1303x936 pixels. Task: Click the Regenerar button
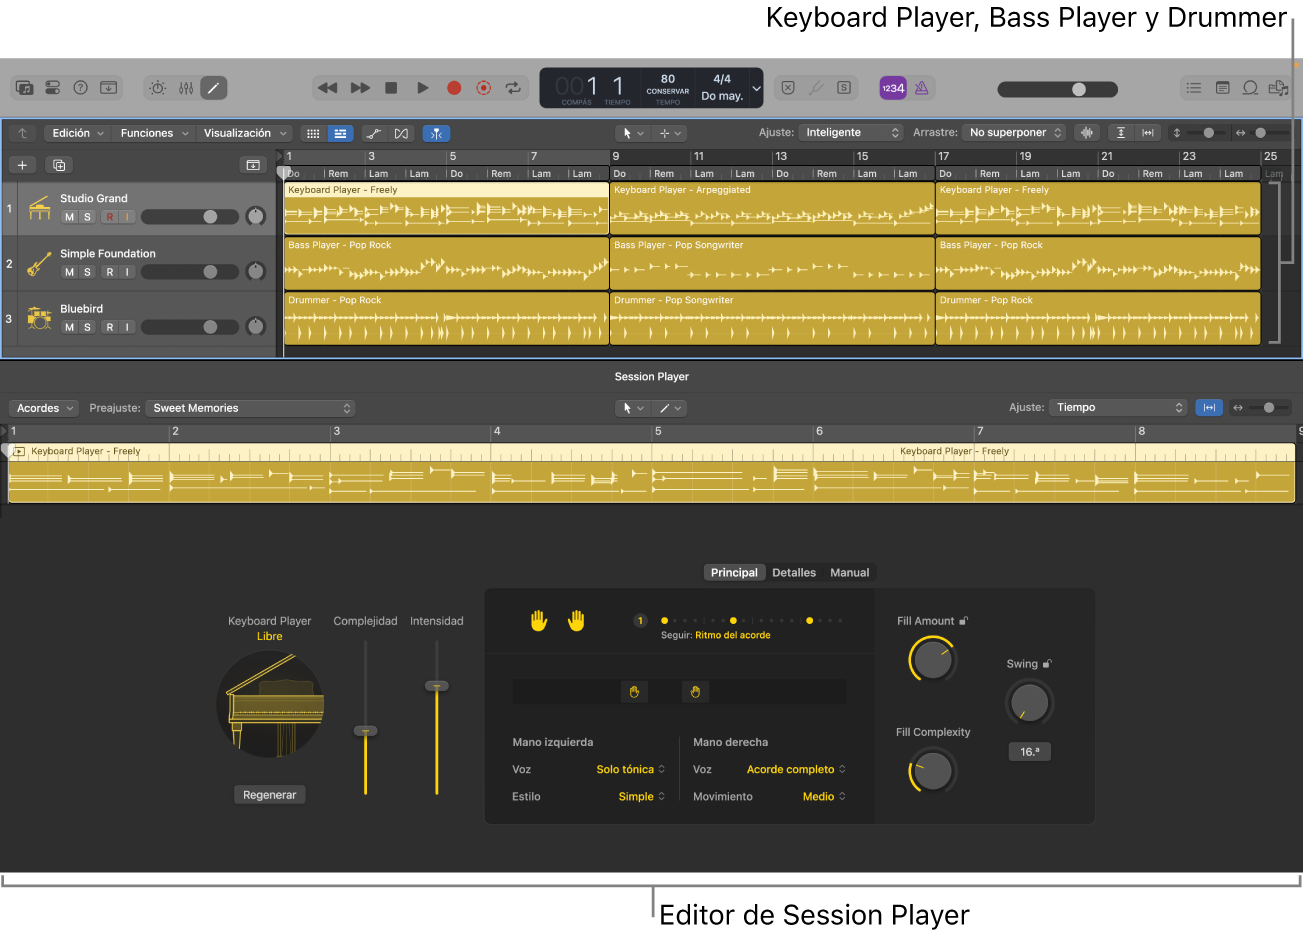[270, 795]
